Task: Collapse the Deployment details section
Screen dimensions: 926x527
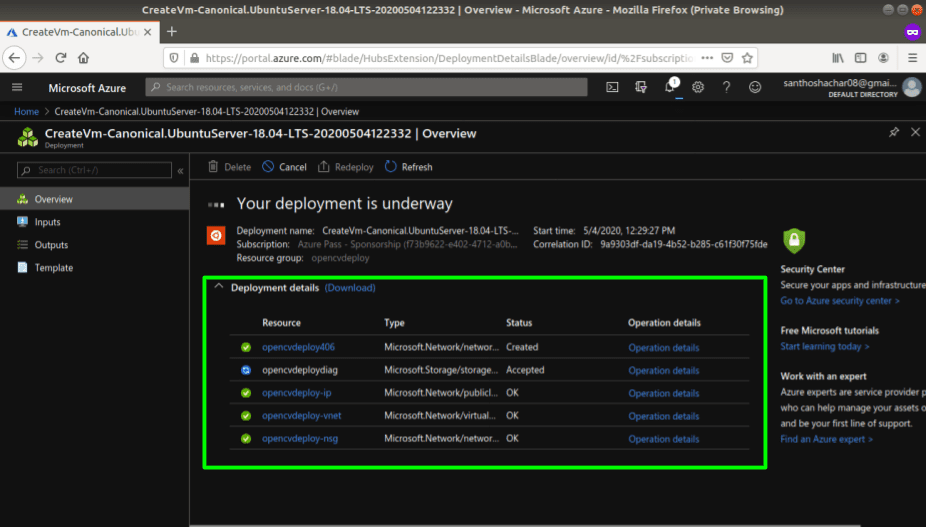Action: tap(219, 287)
